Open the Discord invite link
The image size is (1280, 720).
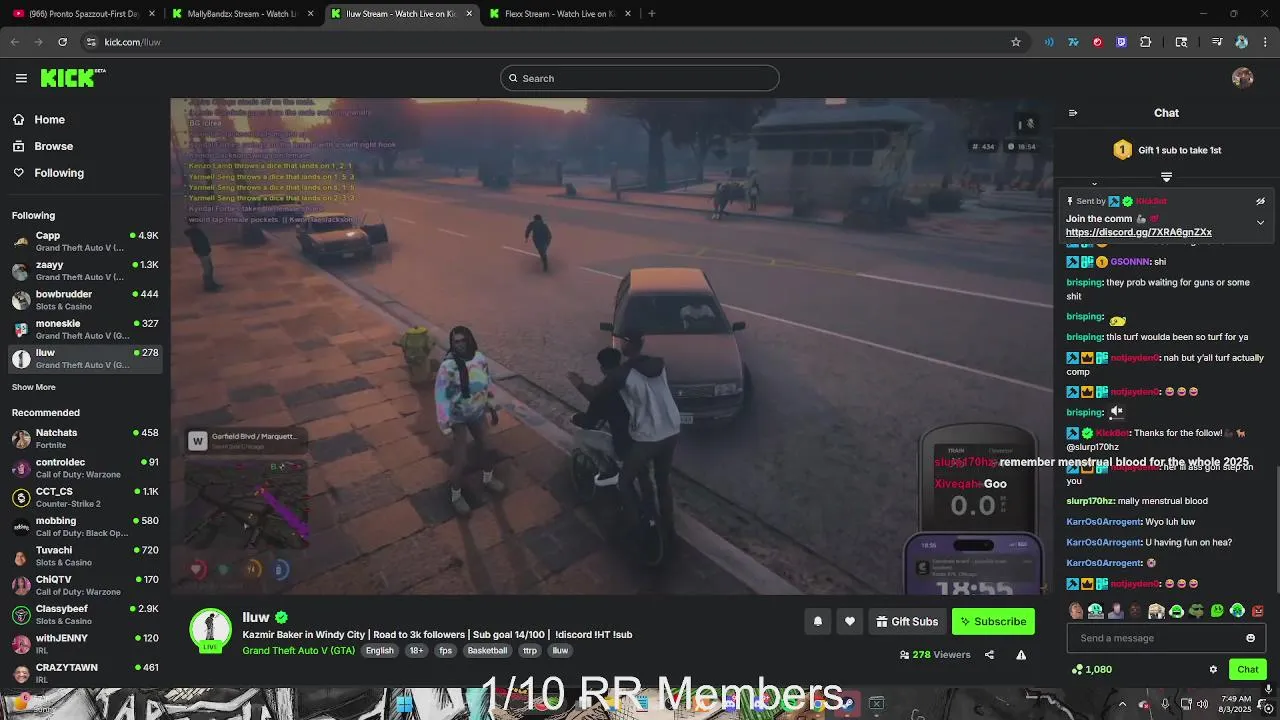1138,232
